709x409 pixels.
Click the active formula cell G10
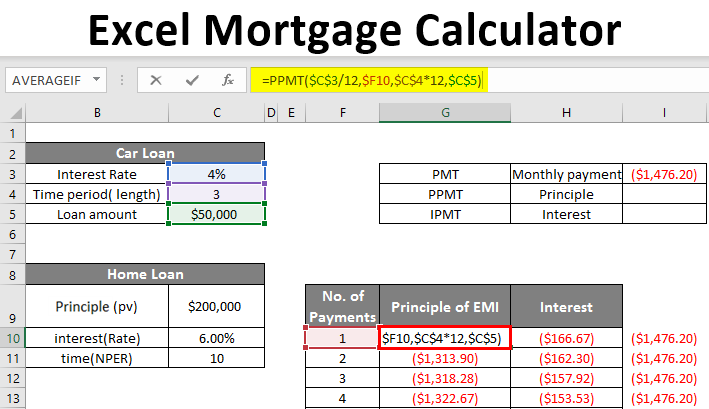point(445,338)
